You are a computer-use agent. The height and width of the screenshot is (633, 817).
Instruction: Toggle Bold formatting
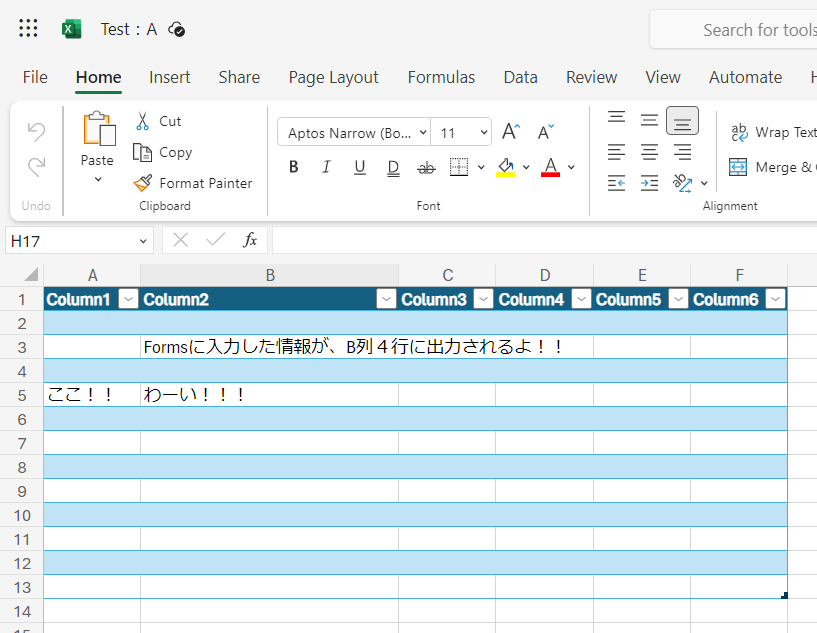pyautogui.click(x=293, y=167)
